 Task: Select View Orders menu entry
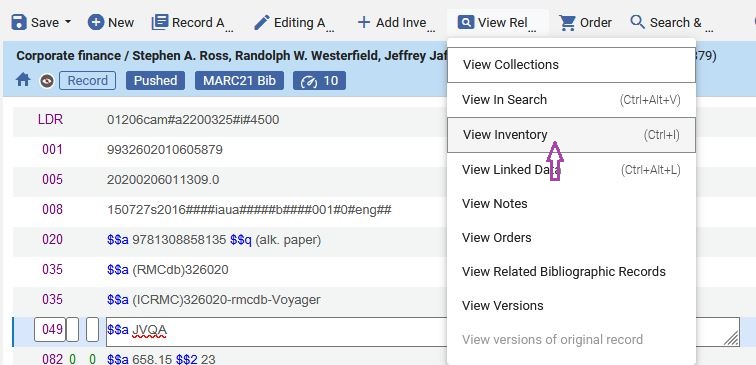(571, 238)
